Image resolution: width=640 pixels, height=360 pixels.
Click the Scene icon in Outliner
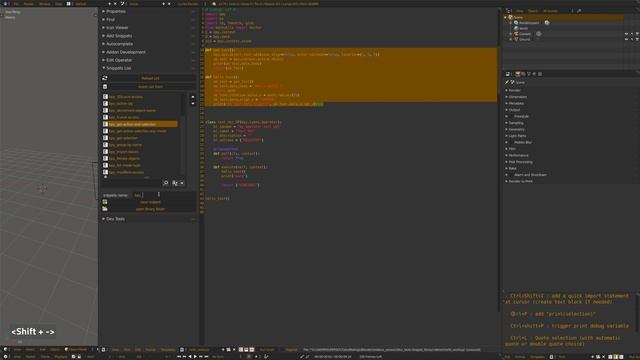coord(511,18)
